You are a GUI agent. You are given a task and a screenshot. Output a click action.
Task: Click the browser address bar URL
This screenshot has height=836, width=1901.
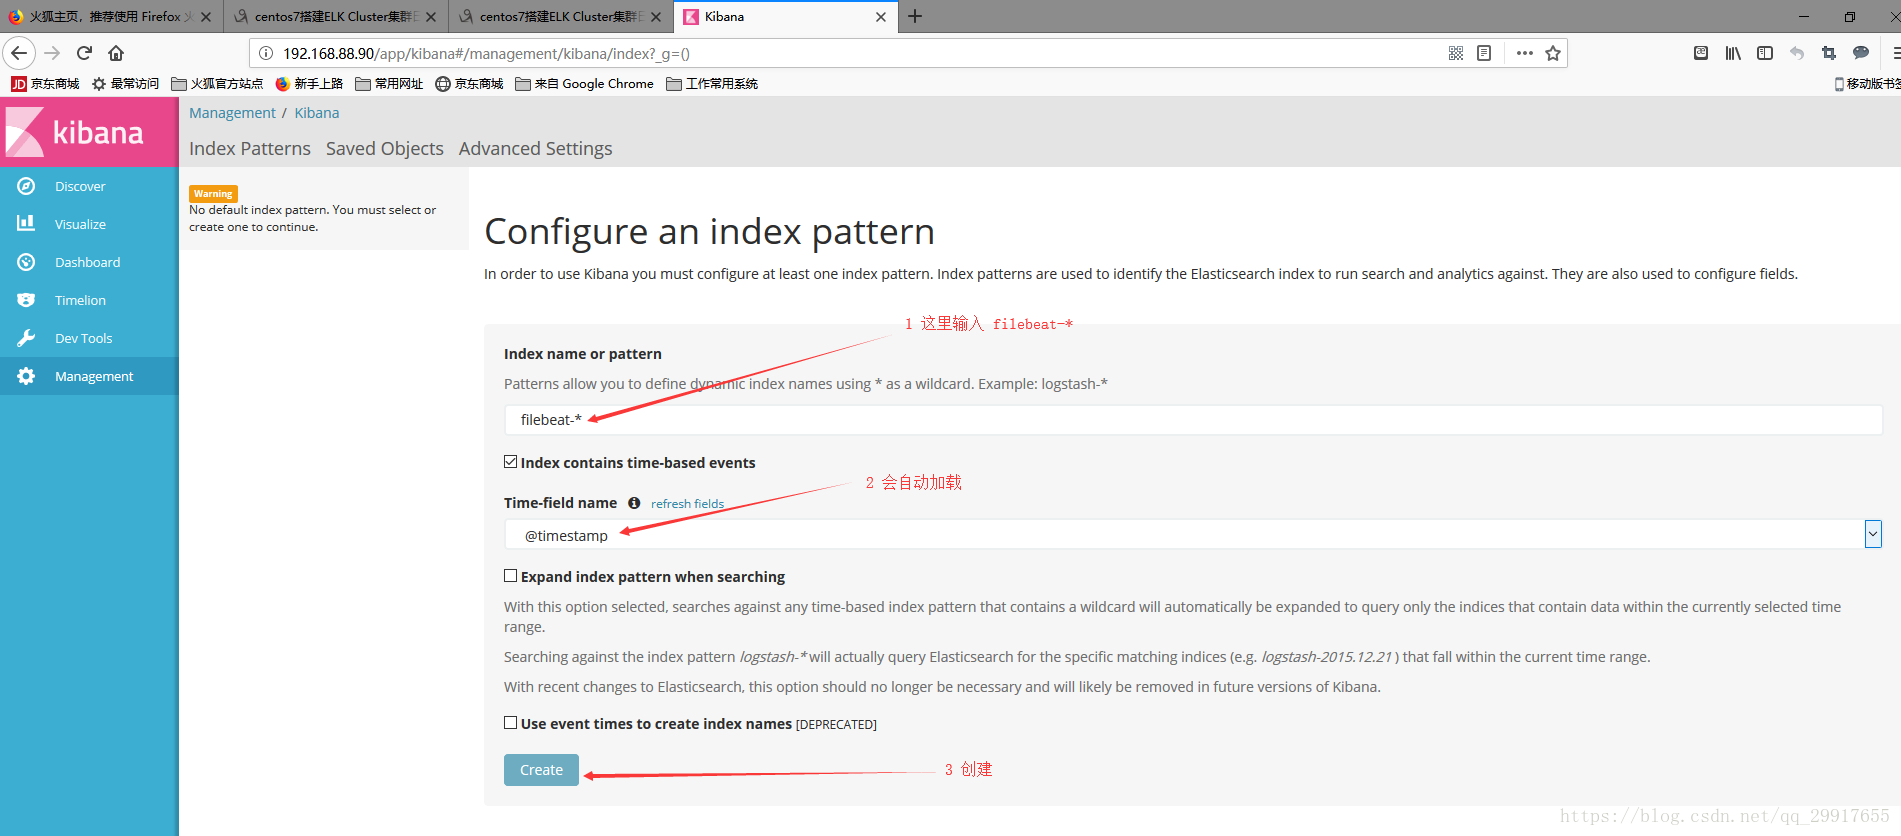point(486,54)
